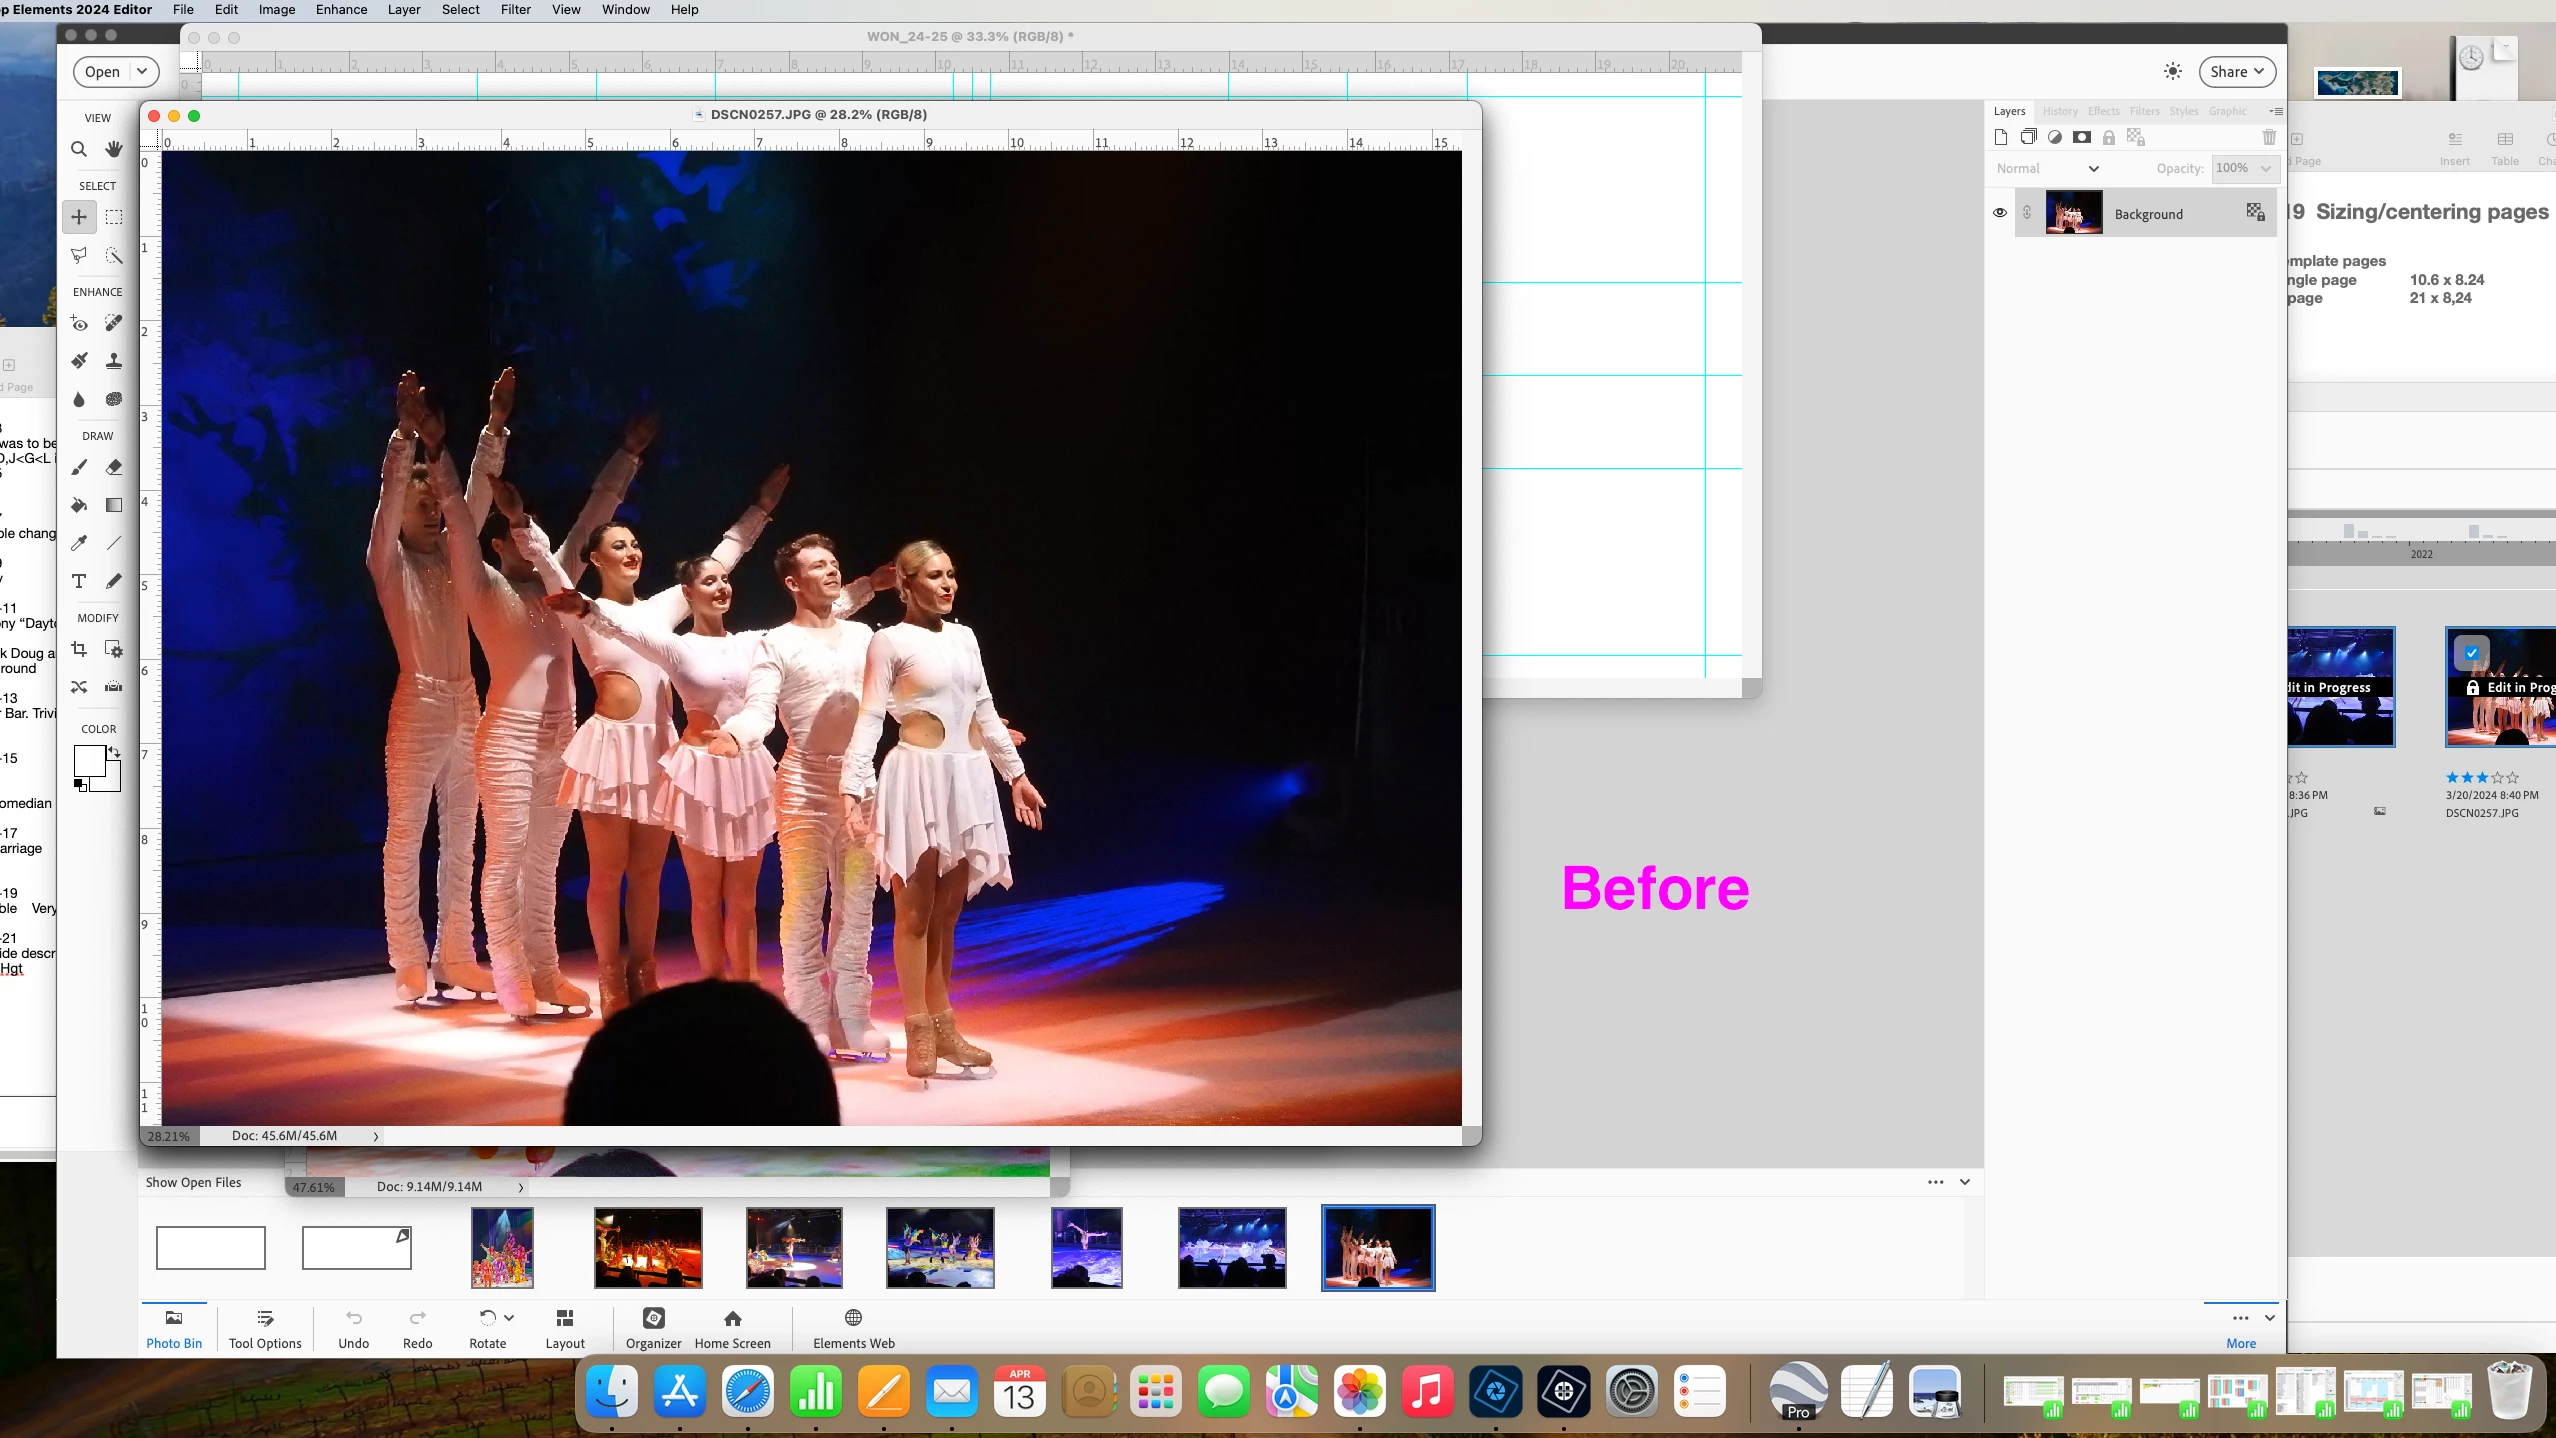Activate the Paint Bucket tool

click(79, 505)
